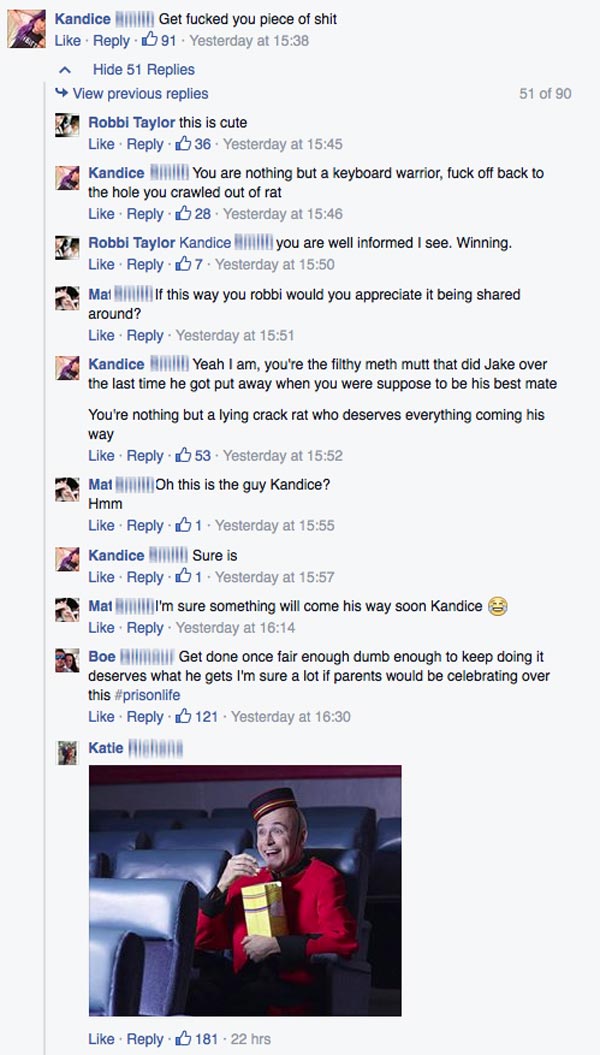Like Katie's popcorn image comment
Image resolution: width=600 pixels, height=1055 pixels.
click(101, 1038)
